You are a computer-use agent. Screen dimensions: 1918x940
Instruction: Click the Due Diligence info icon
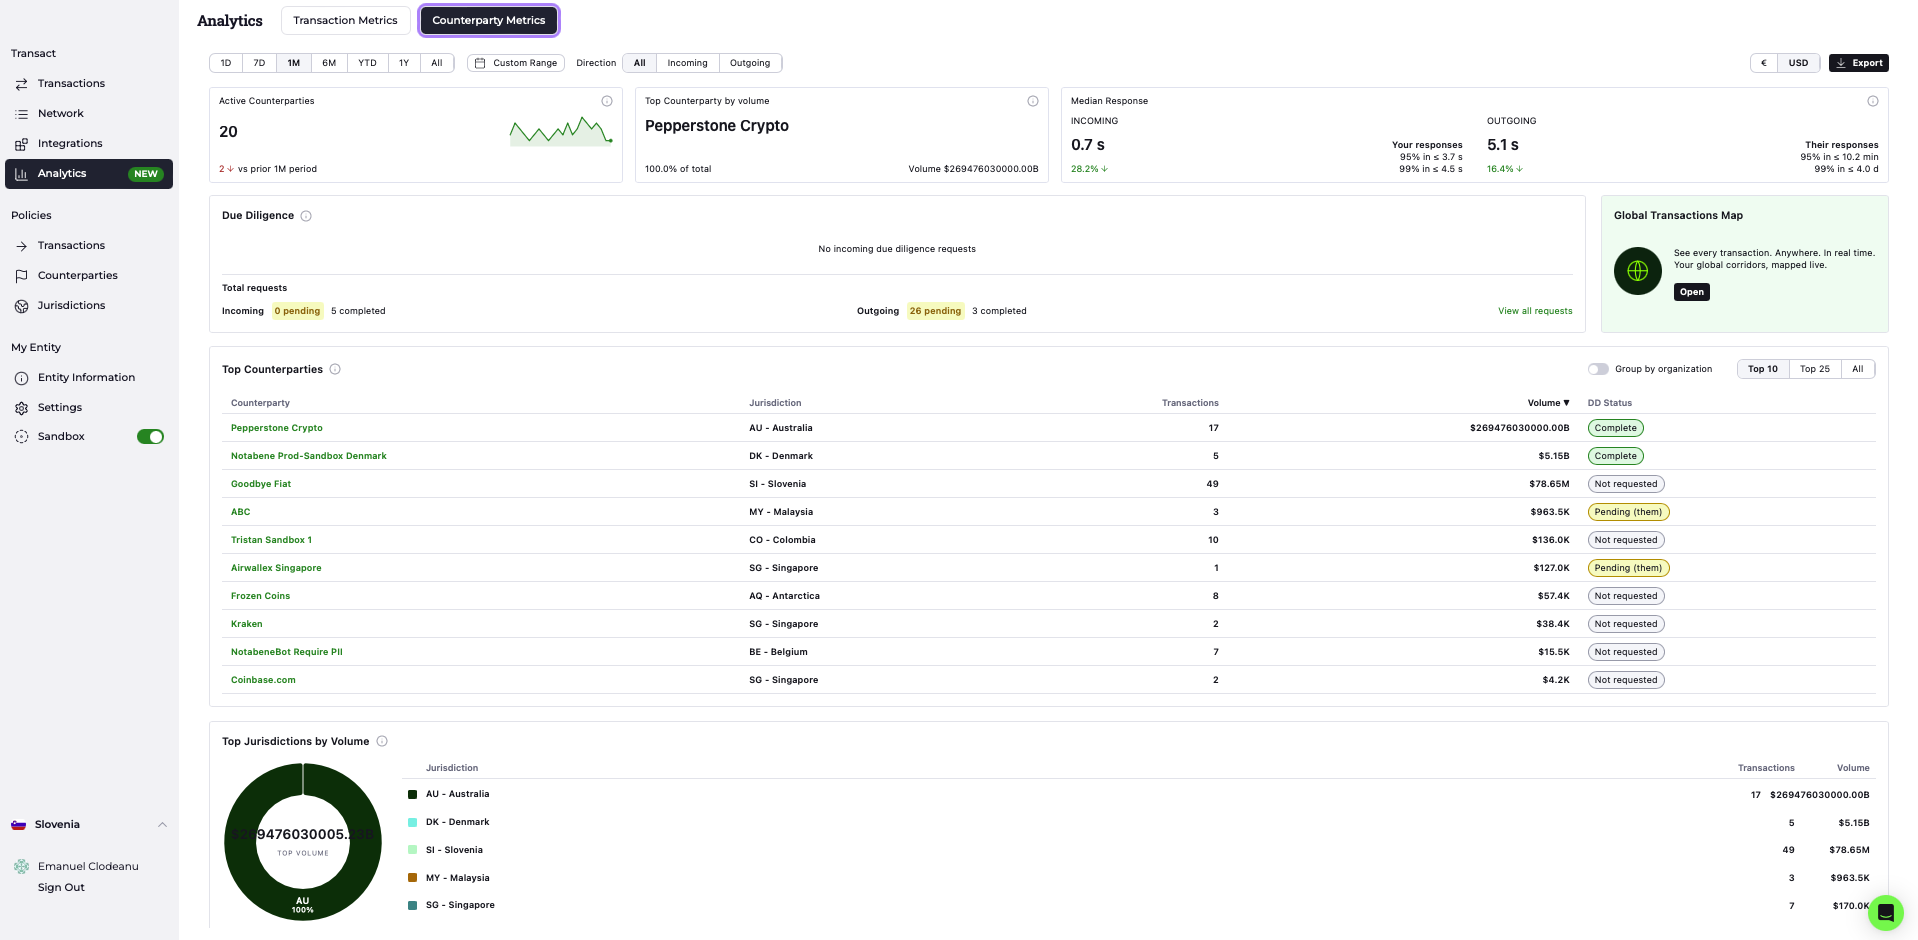point(306,216)
